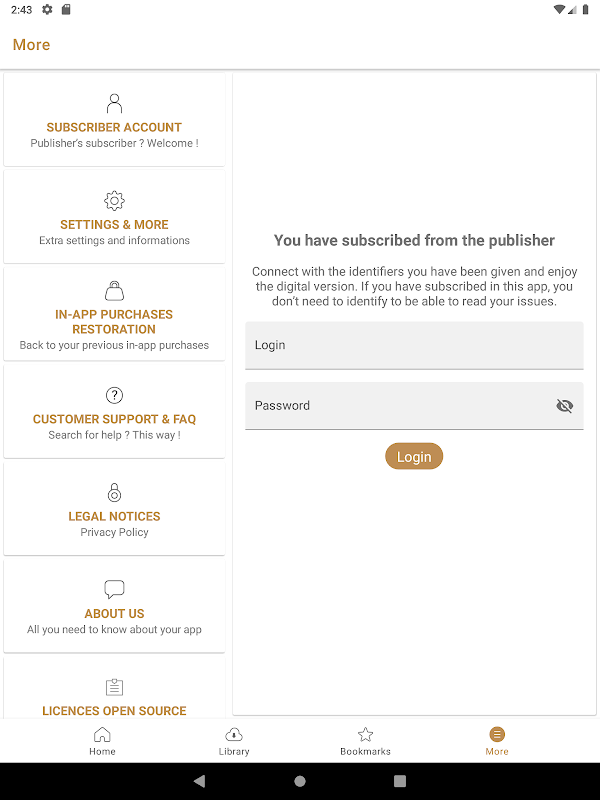Tap the Licences Open Source clipboard icon
This screenshot has width=600, height=800.
coord(114,687)
